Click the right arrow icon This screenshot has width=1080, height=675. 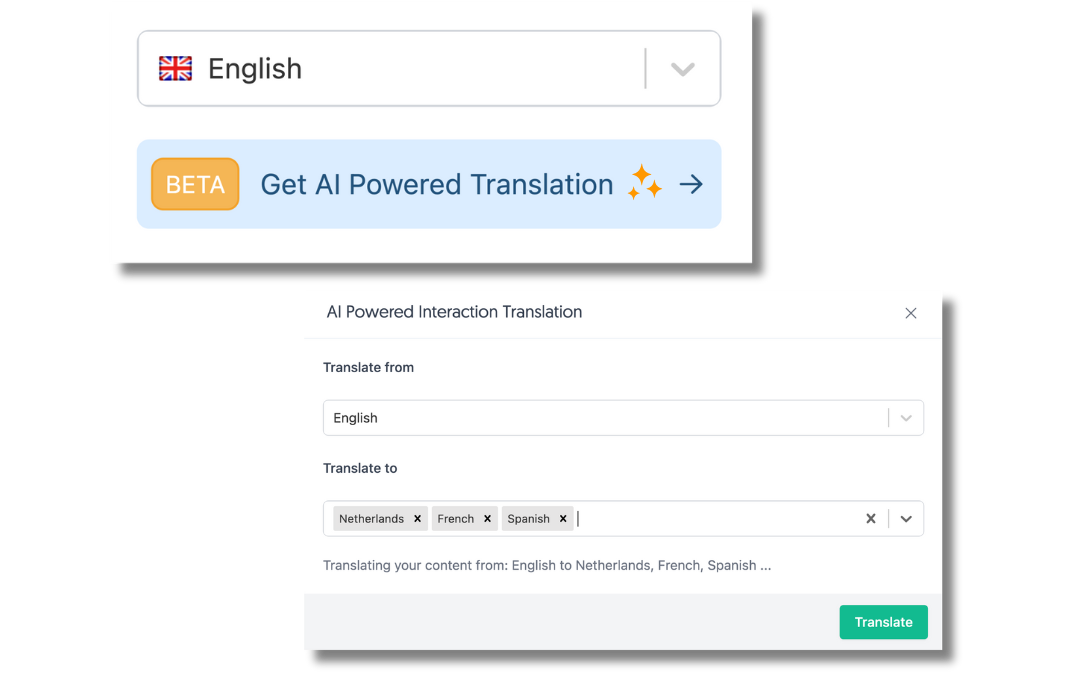pyautogui.click(x=691, y=184)
